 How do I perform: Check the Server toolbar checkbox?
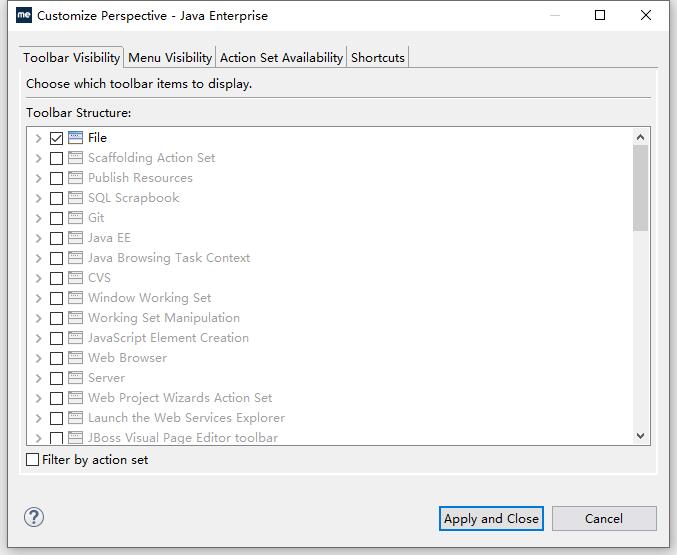pyautogui.click(x=56, y=378)
